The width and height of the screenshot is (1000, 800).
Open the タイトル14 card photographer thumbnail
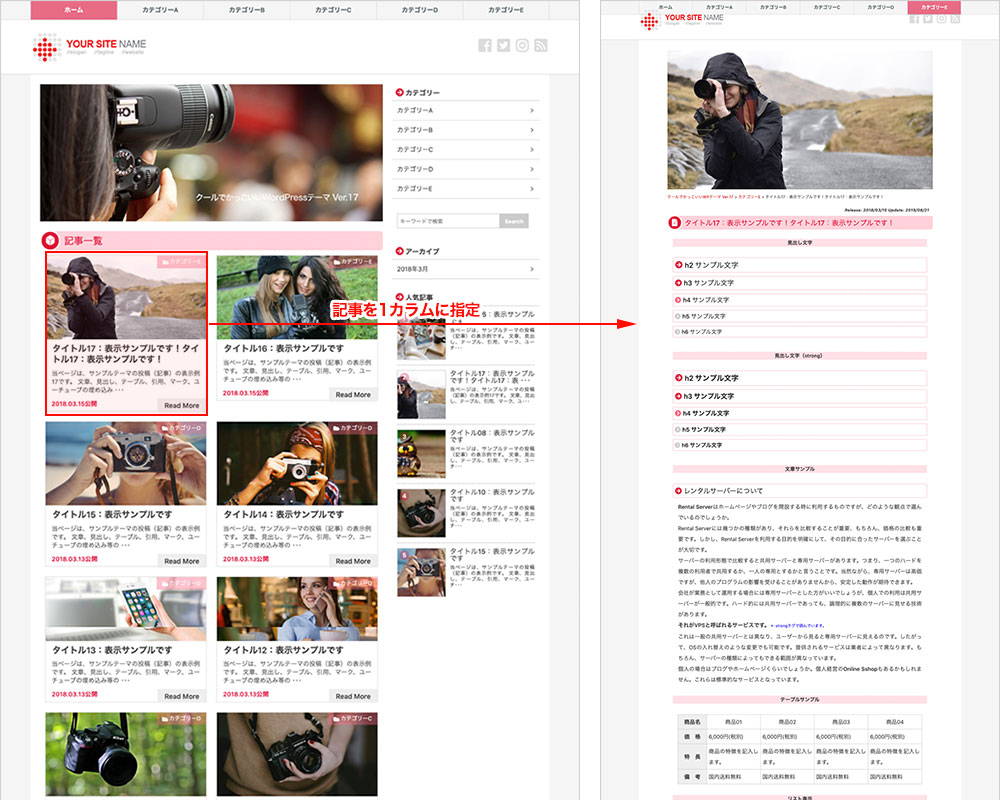(x=297, y=463)
